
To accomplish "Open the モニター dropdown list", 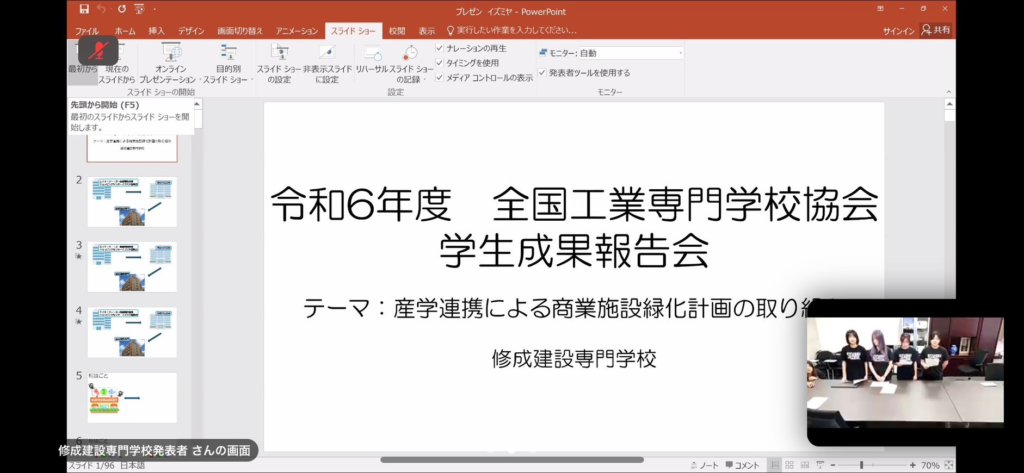I will pos(680,52).
